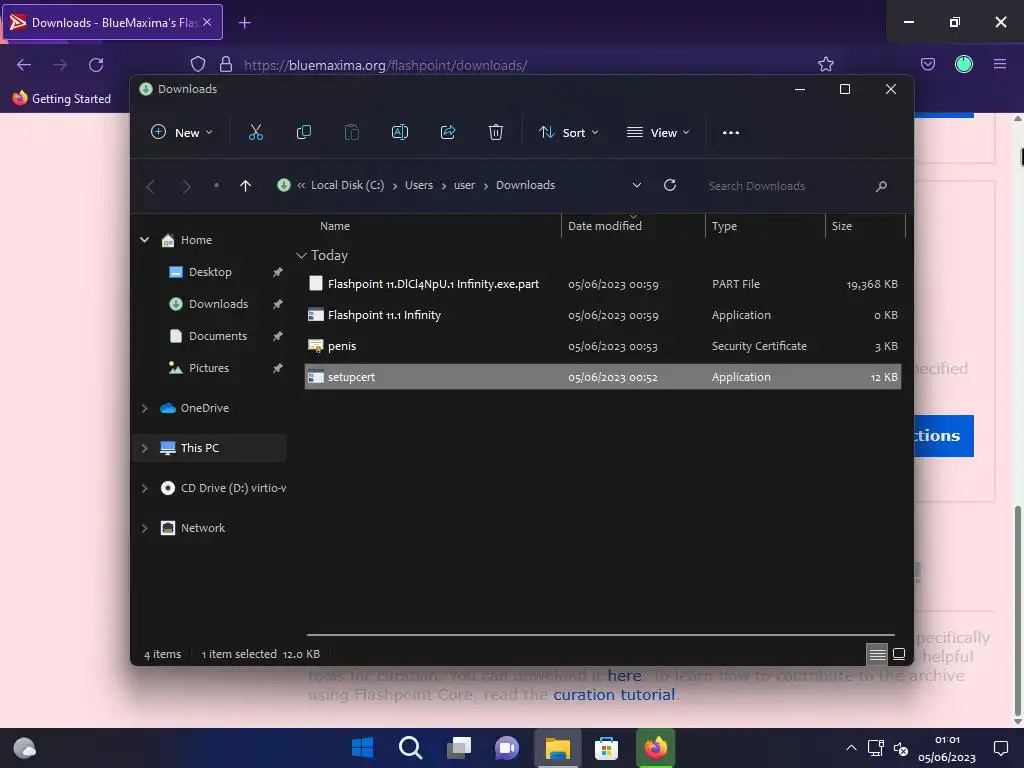Click the Firefox taskbar icon

(656, 748)
